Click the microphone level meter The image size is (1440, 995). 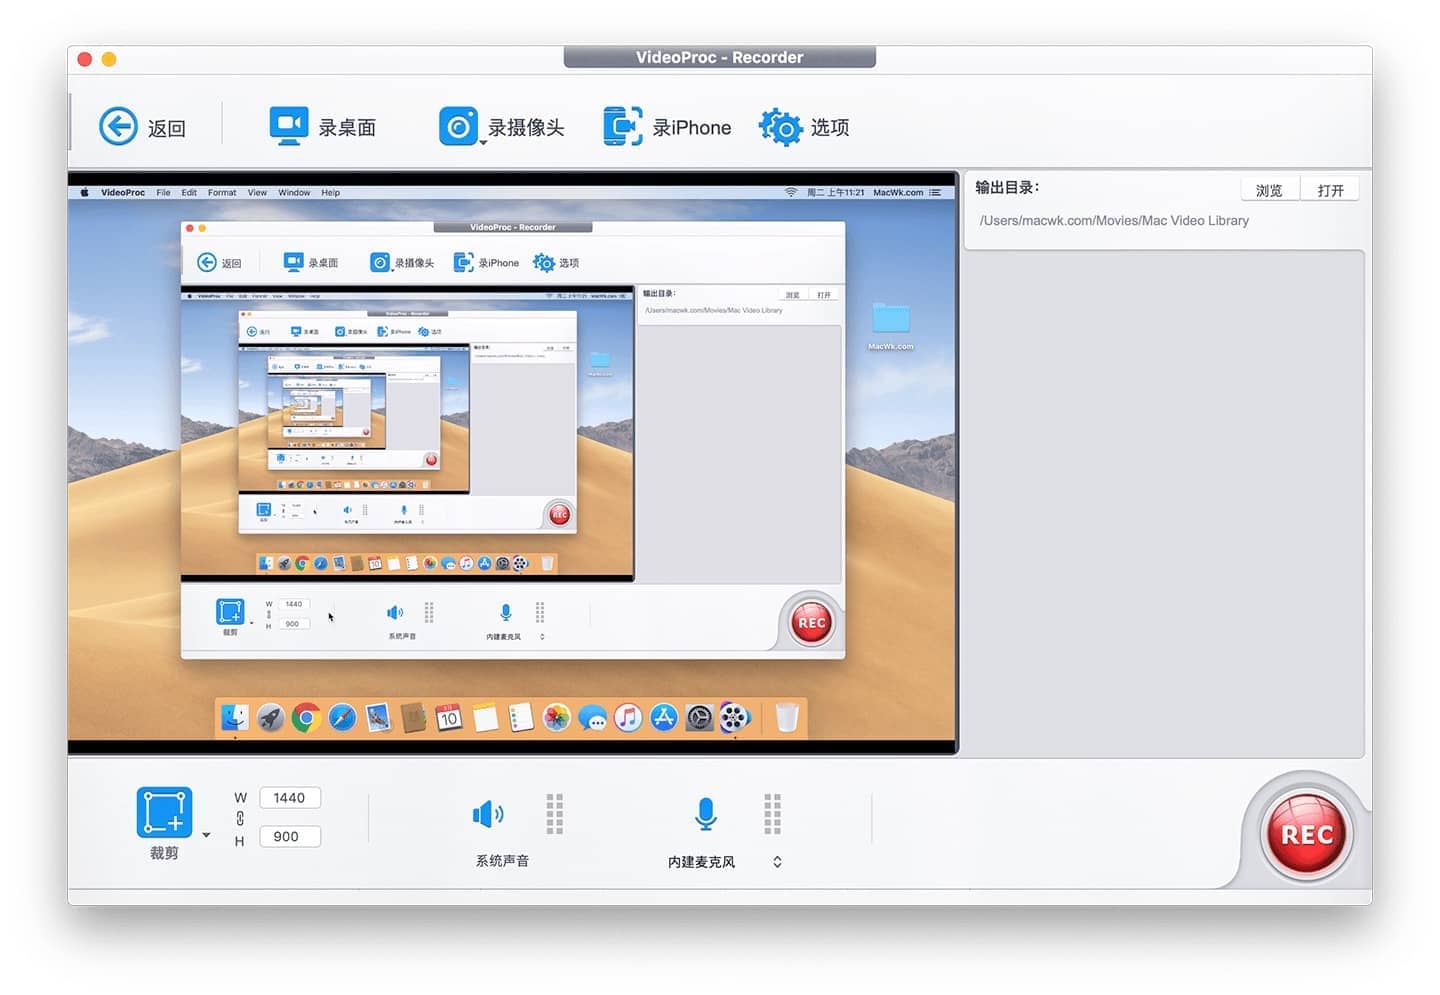(x=772, y=814)
